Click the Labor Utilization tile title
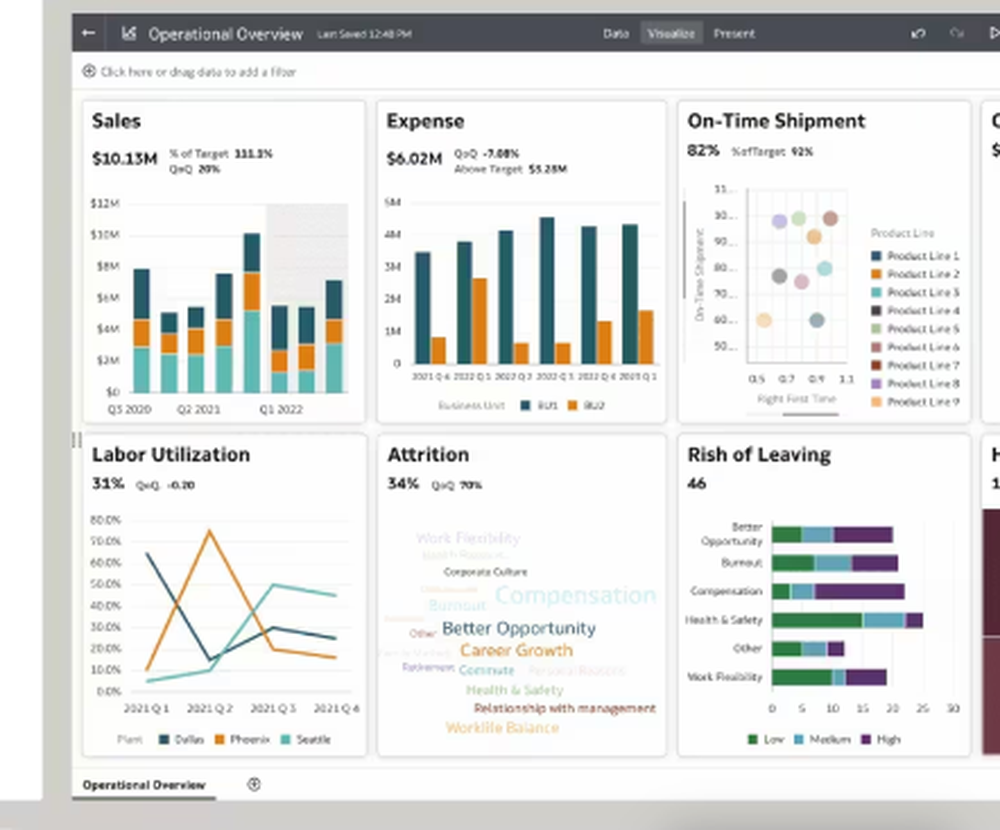This screenshot has width=1000, height=830. [171, 455]
